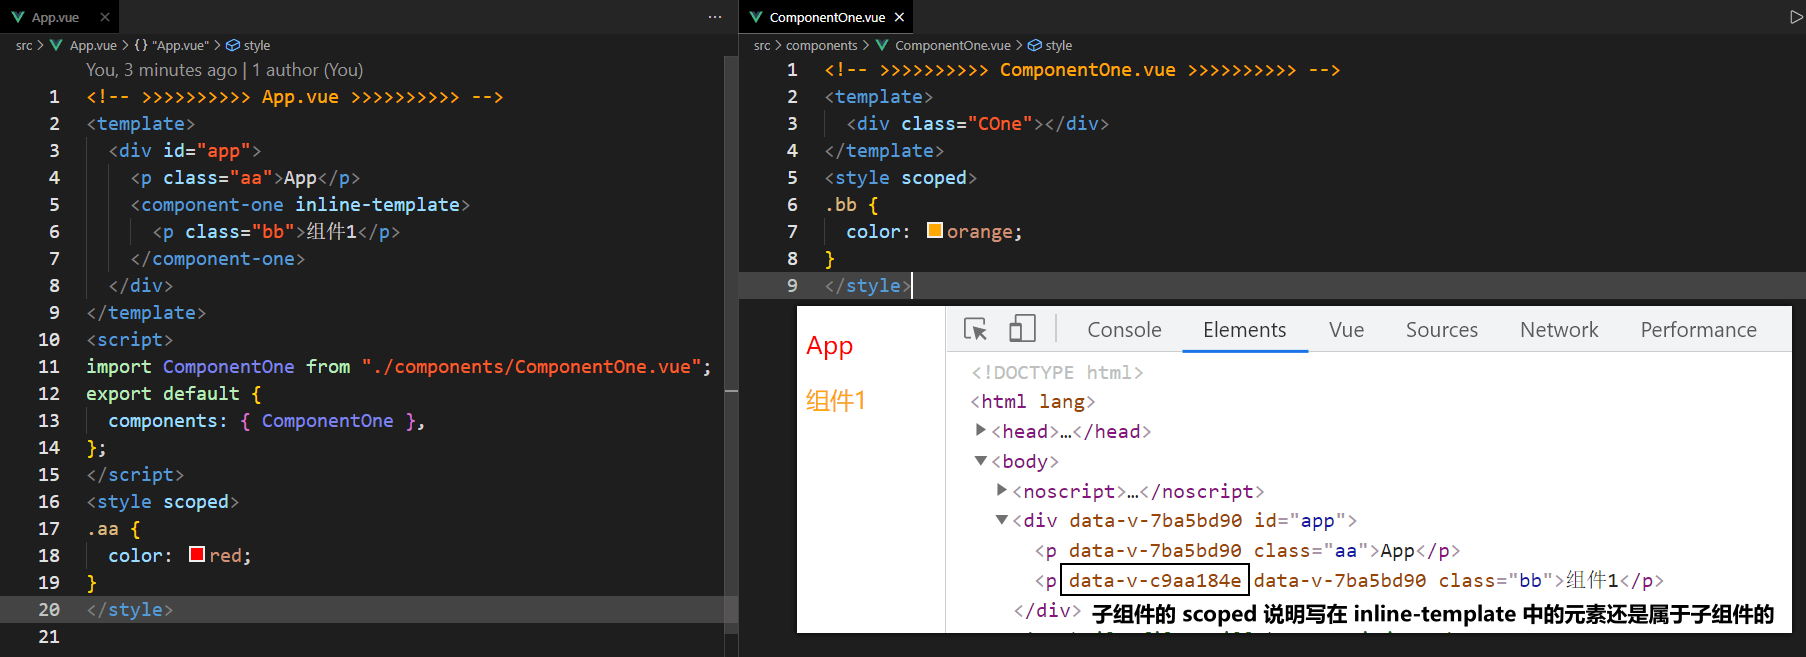Click the 'style scoped' tag on line 16 of App.vue
Viewport: 1806px width, 657px height.
pyautogui.click(x=163, y=501)
